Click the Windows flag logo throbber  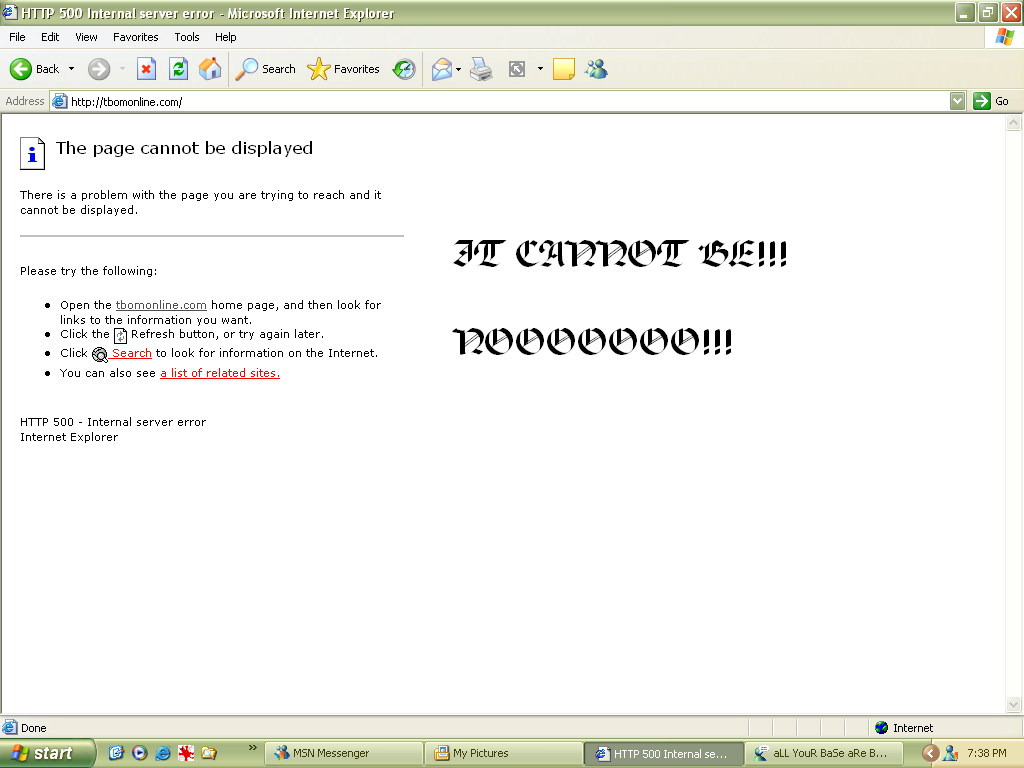coord(1004,37)
